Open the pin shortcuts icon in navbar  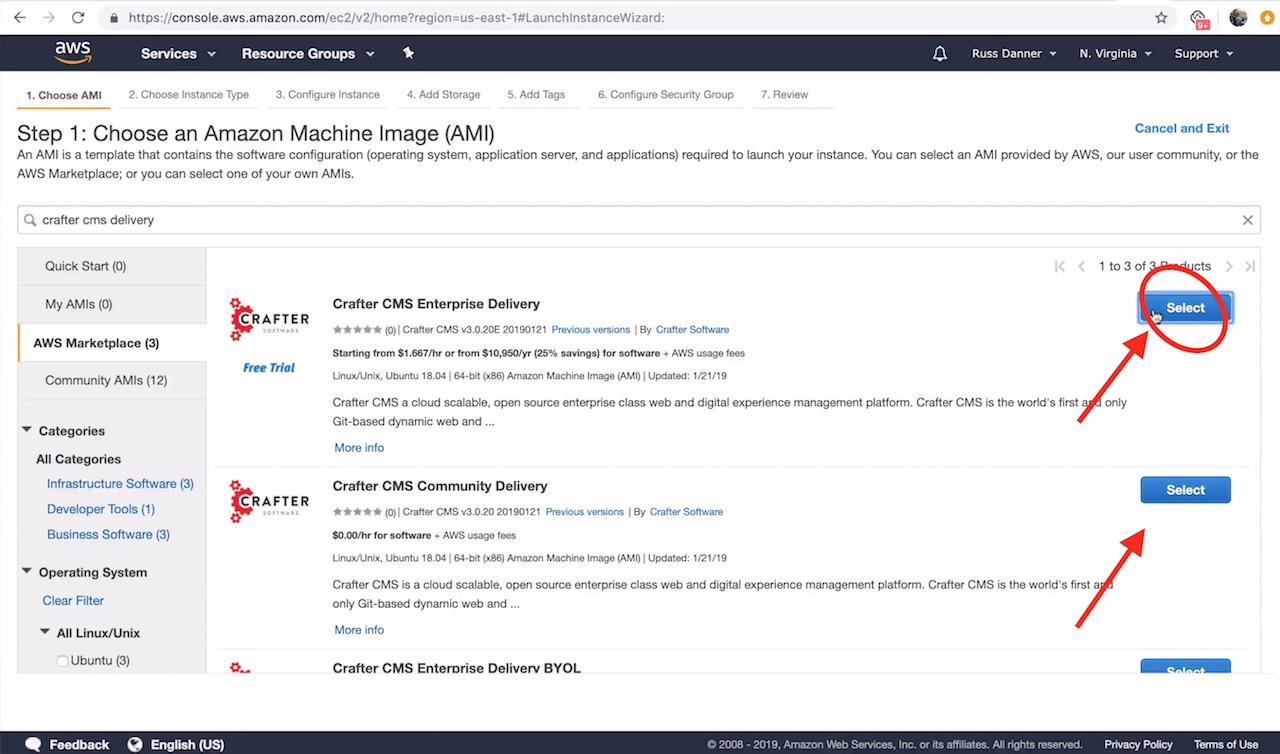pyautogui.click(x=408, y=53)
